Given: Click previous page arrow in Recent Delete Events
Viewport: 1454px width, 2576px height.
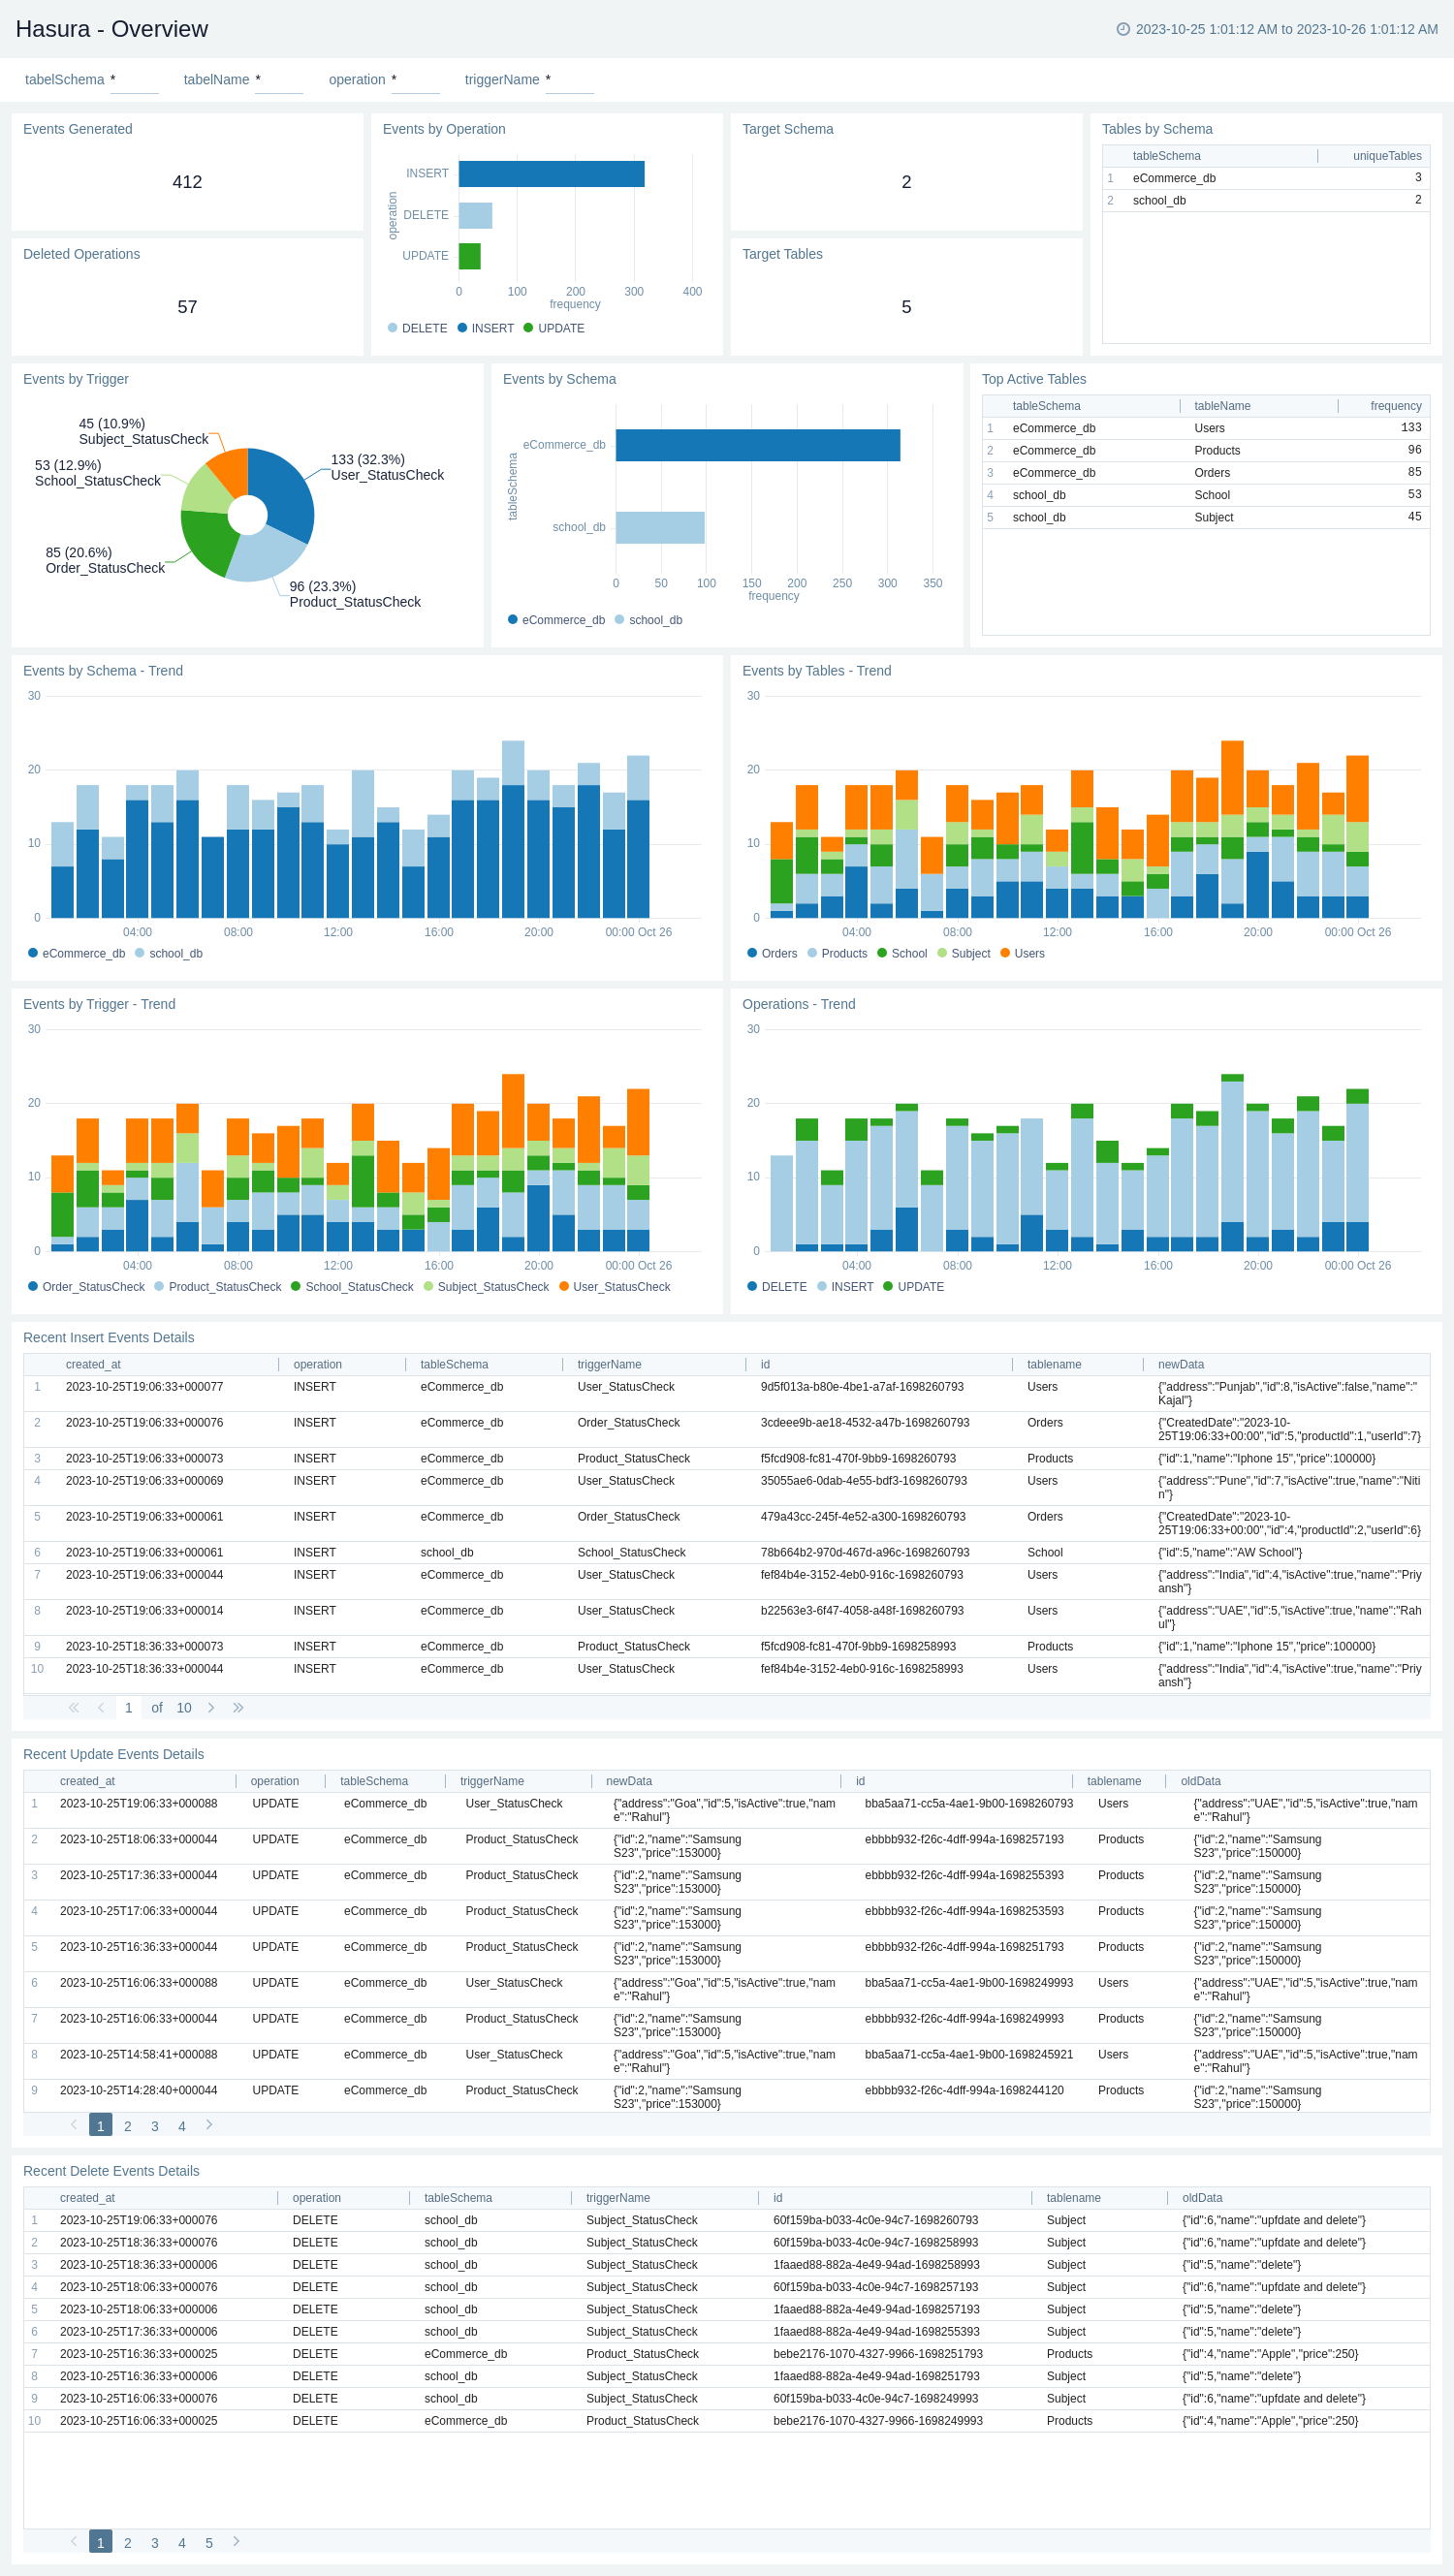Looking at the screenshot, I should tap(73, 2541).
